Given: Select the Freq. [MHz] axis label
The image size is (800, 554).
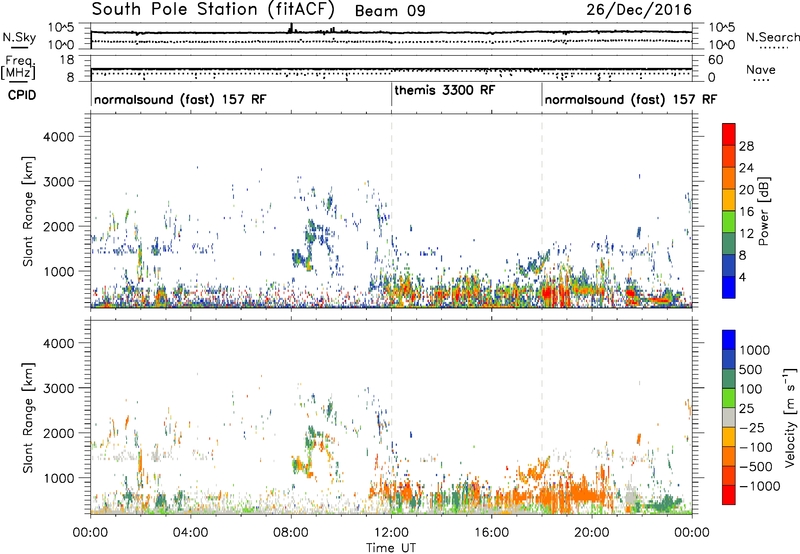Looking at the screenshot, I should point(18,67).
